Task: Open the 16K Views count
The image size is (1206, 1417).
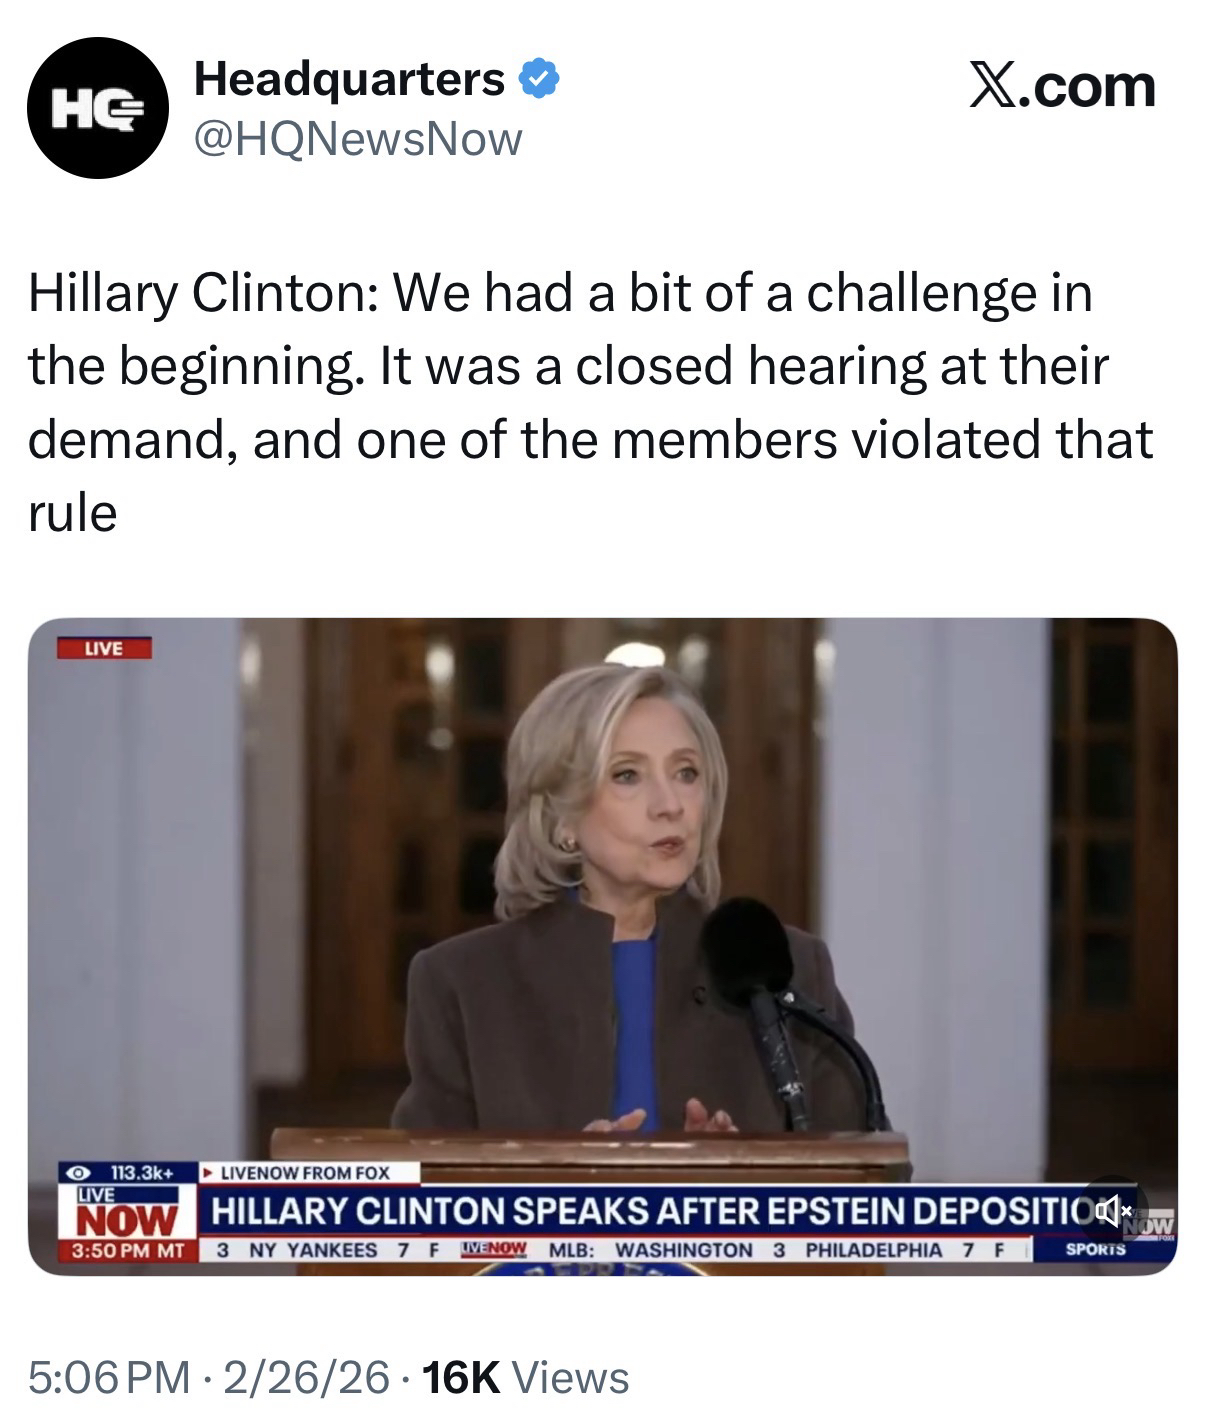Action: pyautogui.click(x=526, y=1377)
